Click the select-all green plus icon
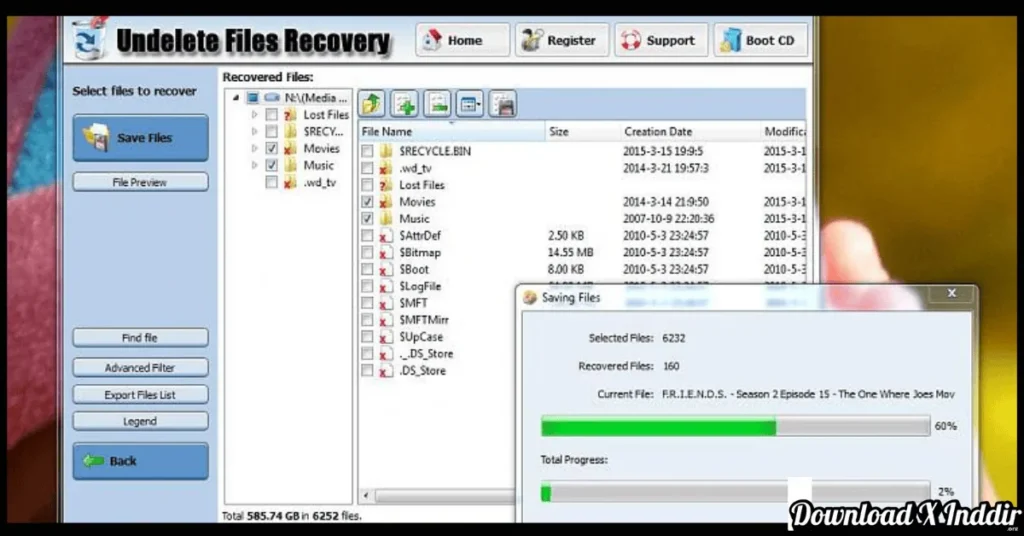The height and width of the screenshot is (536, 1024). pos(405,104)
